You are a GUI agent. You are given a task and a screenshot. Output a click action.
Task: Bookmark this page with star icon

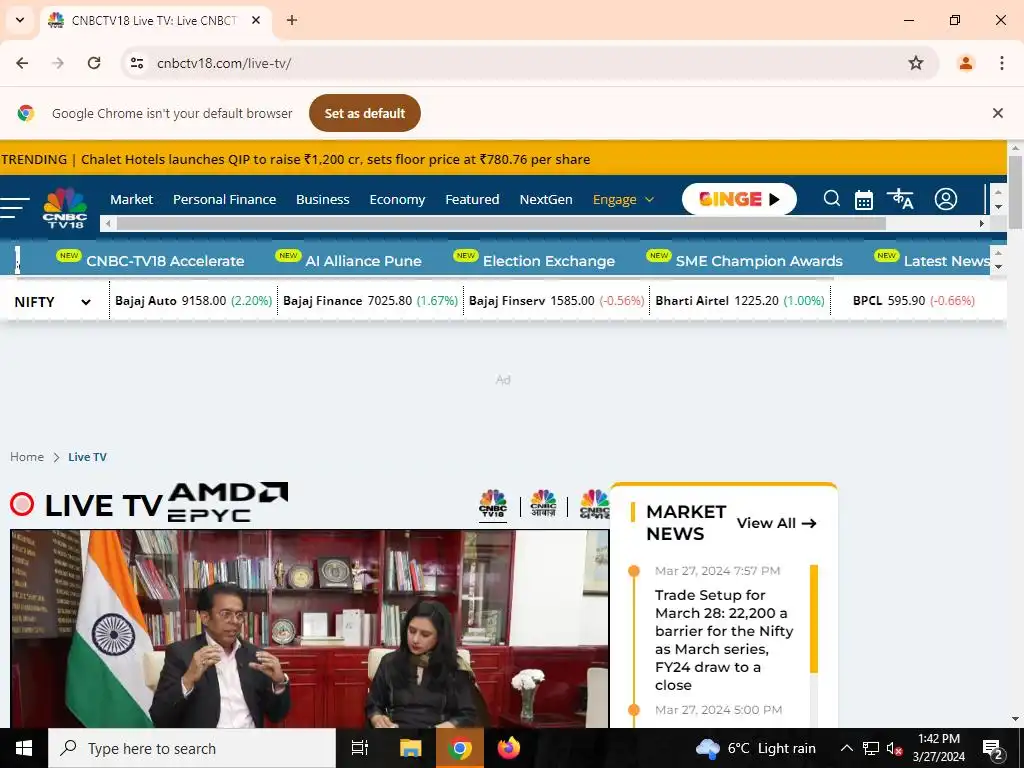pos(916,63)
